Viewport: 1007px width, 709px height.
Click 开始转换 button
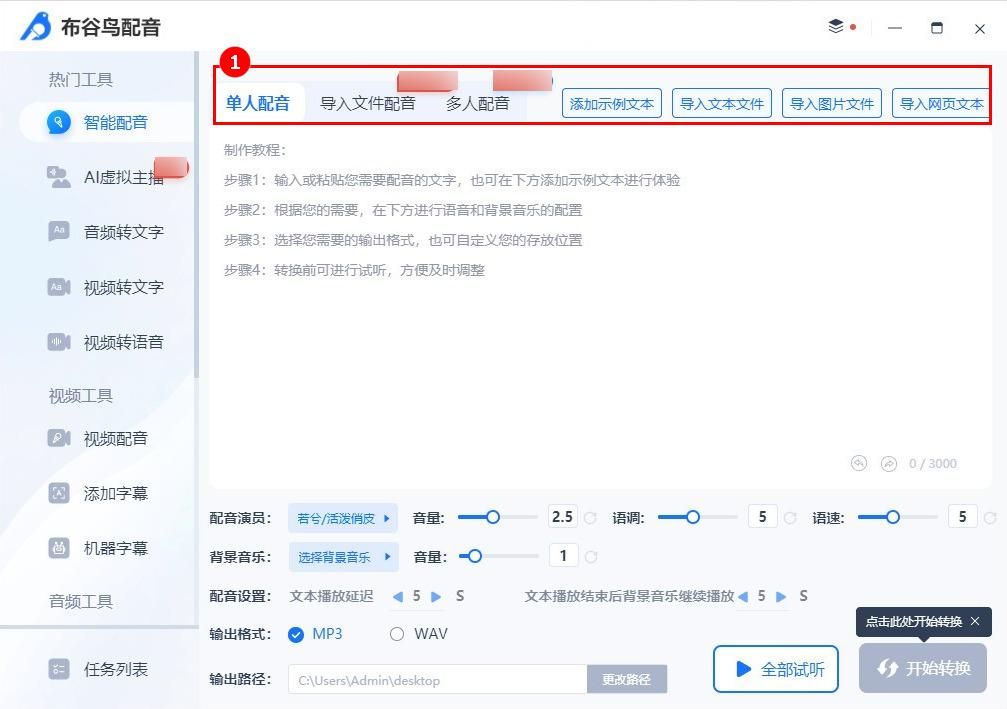click(x=923, y=669)
